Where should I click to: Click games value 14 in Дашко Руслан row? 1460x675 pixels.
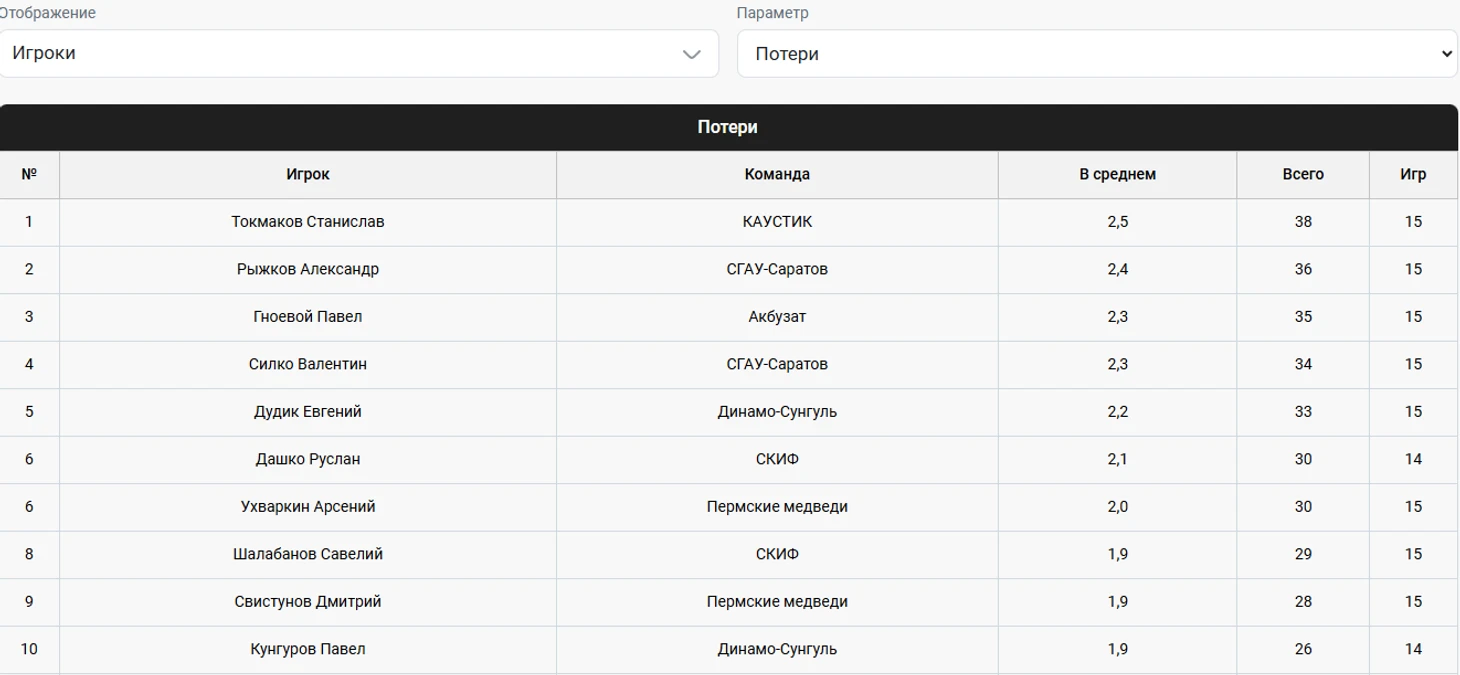(x=1413, y=459)
